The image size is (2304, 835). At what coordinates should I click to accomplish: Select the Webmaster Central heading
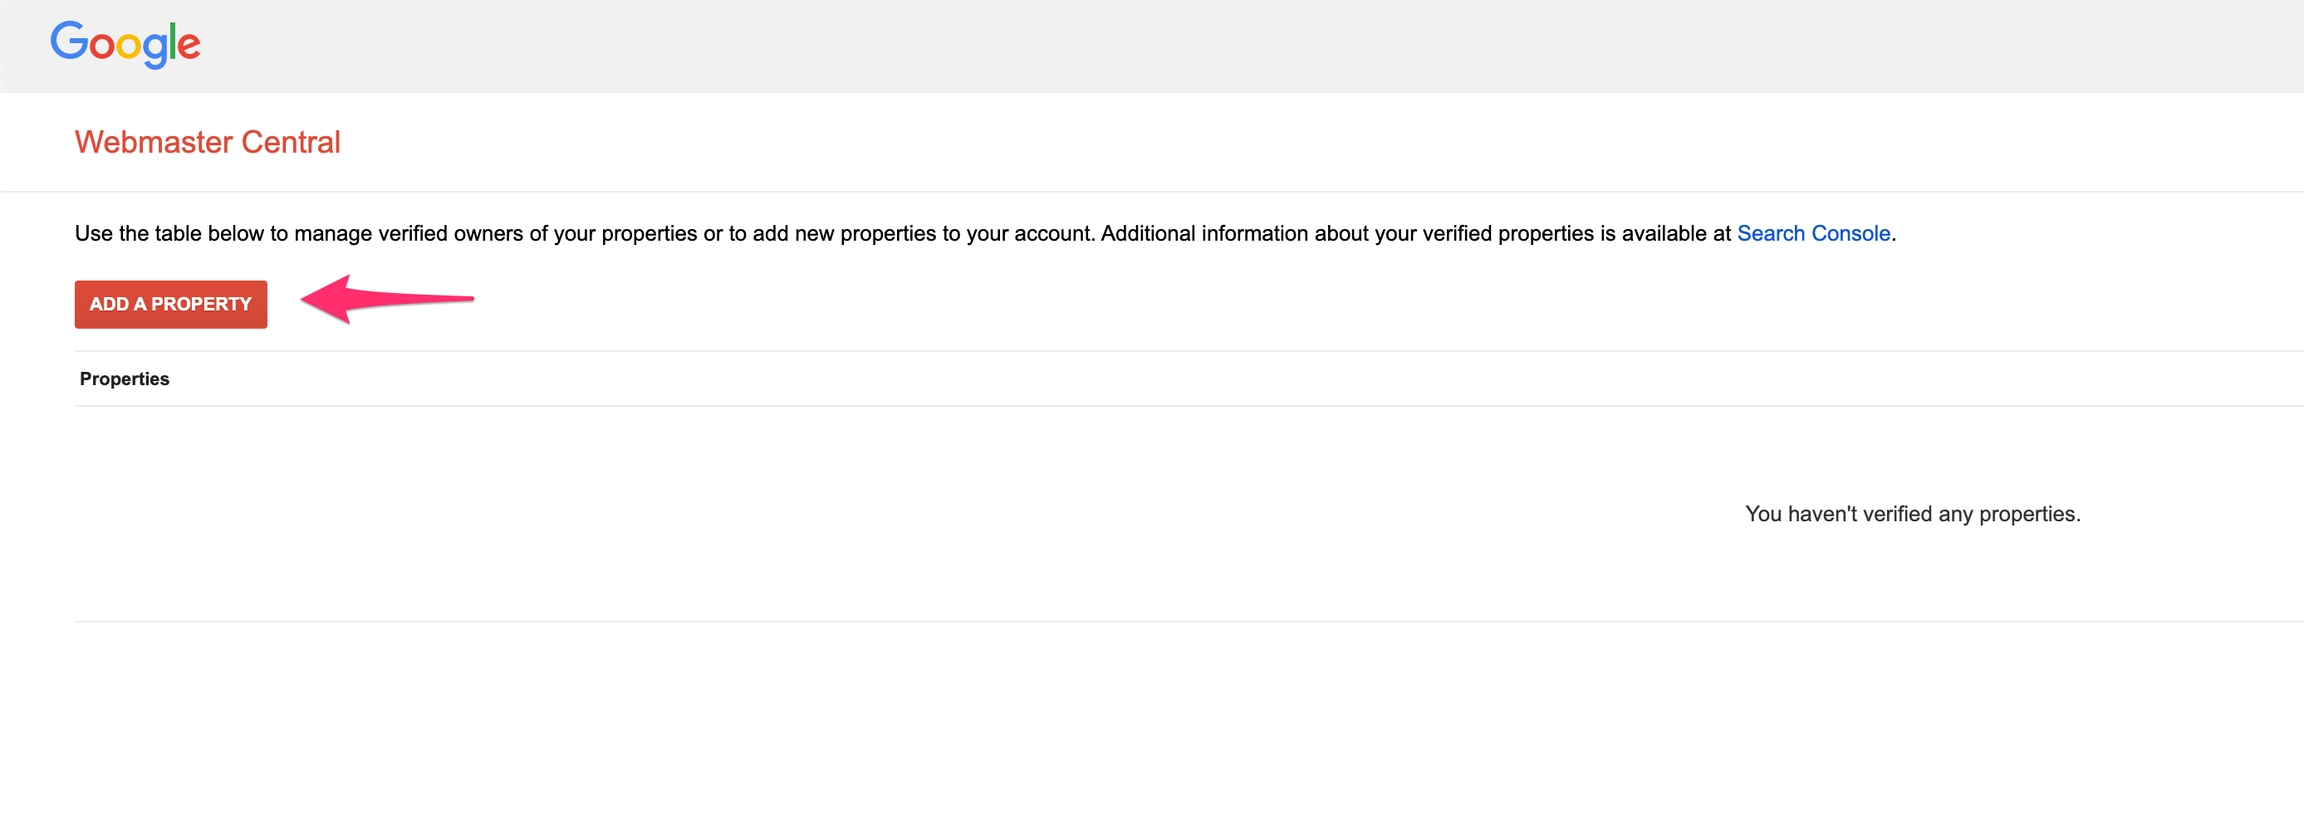[207, 142]
